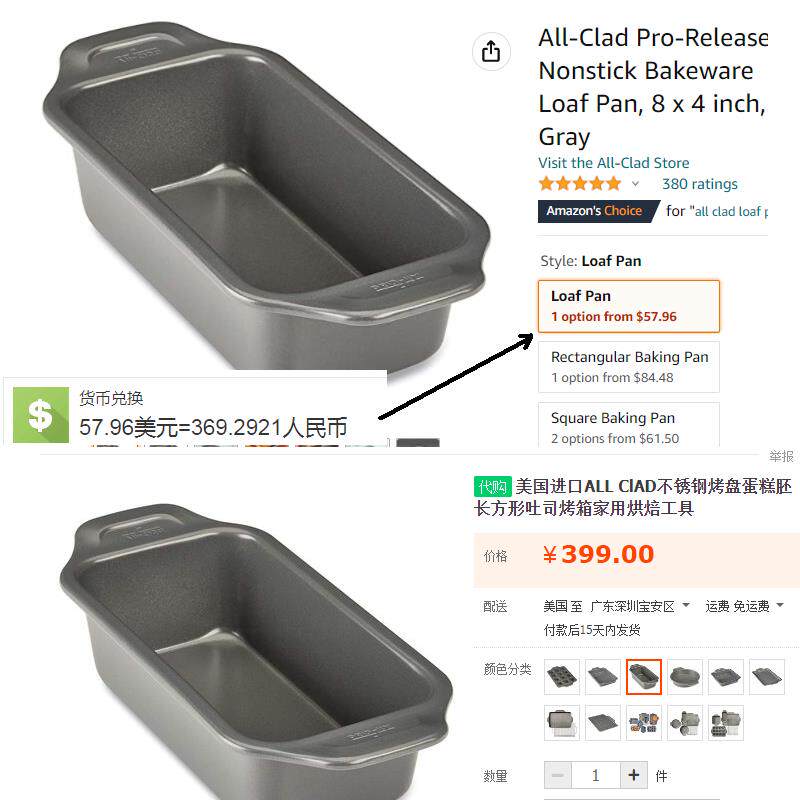Choose the last bakeware set thumbnail
The image size is (800, 800).
(726, 722)
